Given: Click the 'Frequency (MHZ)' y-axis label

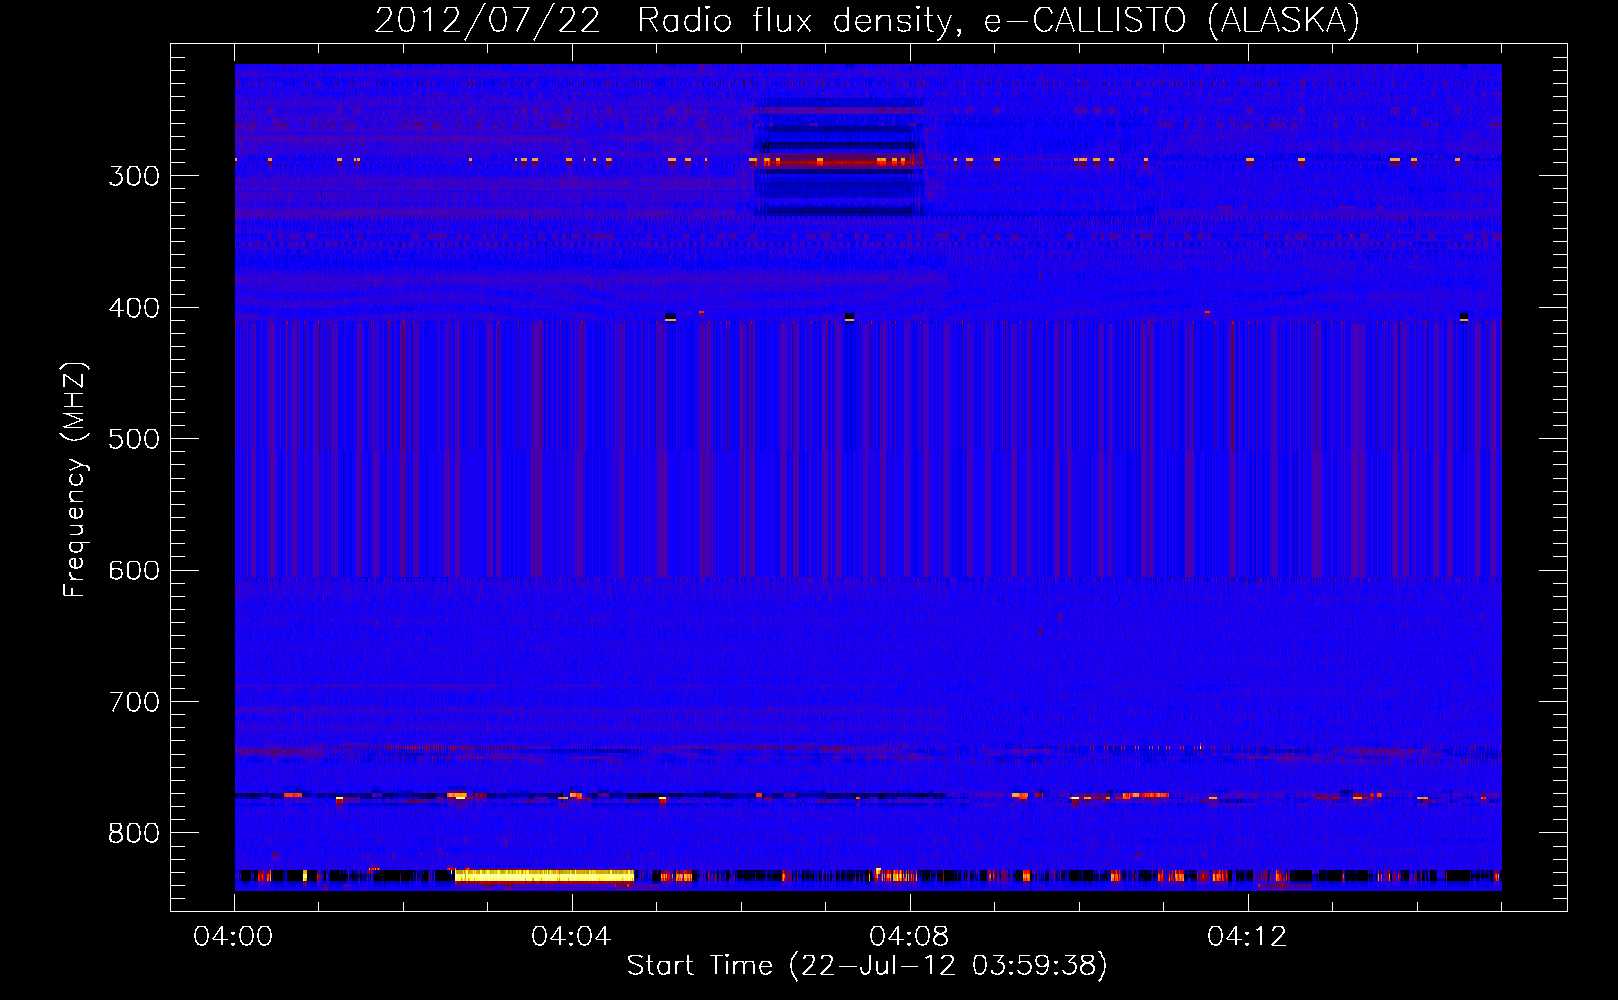Looking at the screenshot, I should click(x=75, y=480).
